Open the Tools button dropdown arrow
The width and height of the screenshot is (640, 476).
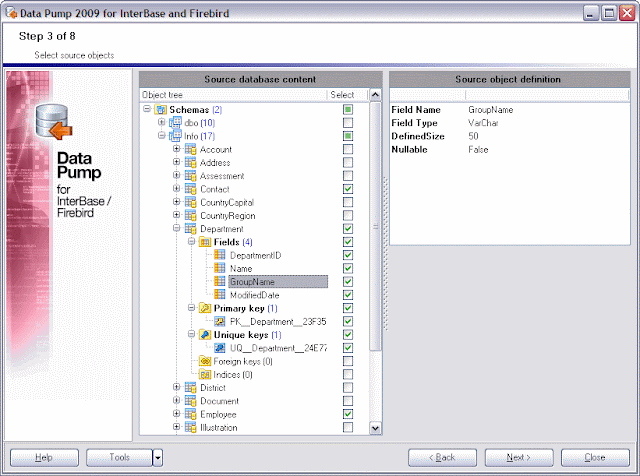[x=158, y=458]
